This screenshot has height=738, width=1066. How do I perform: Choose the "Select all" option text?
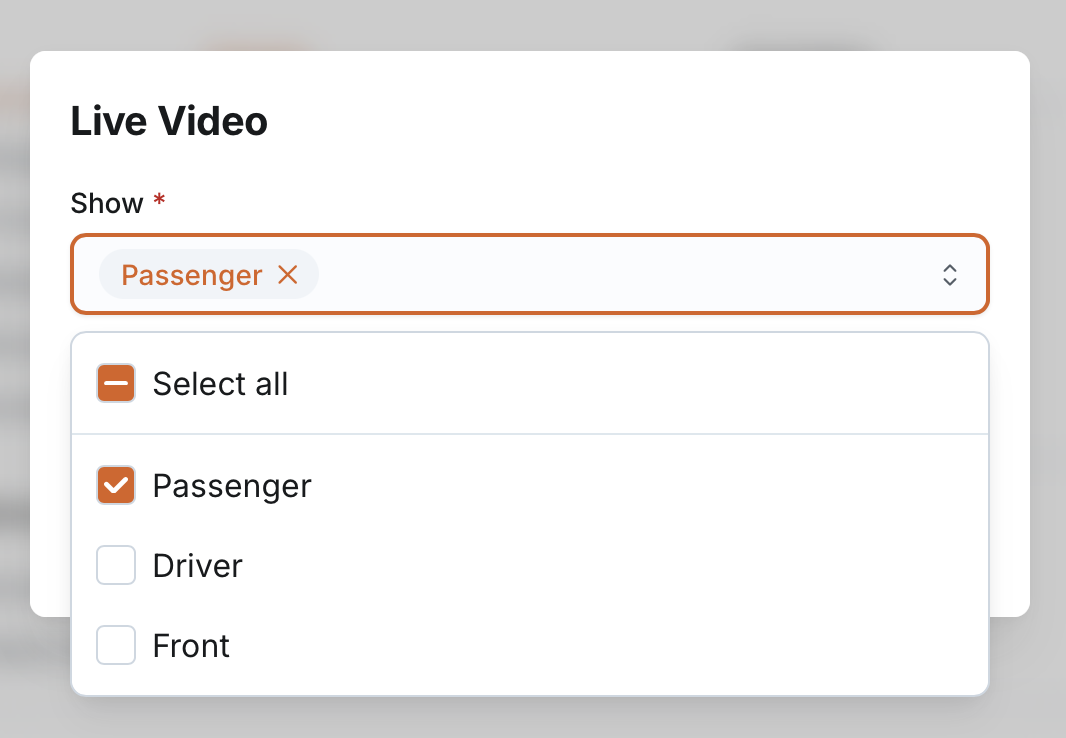pos(220,384)
